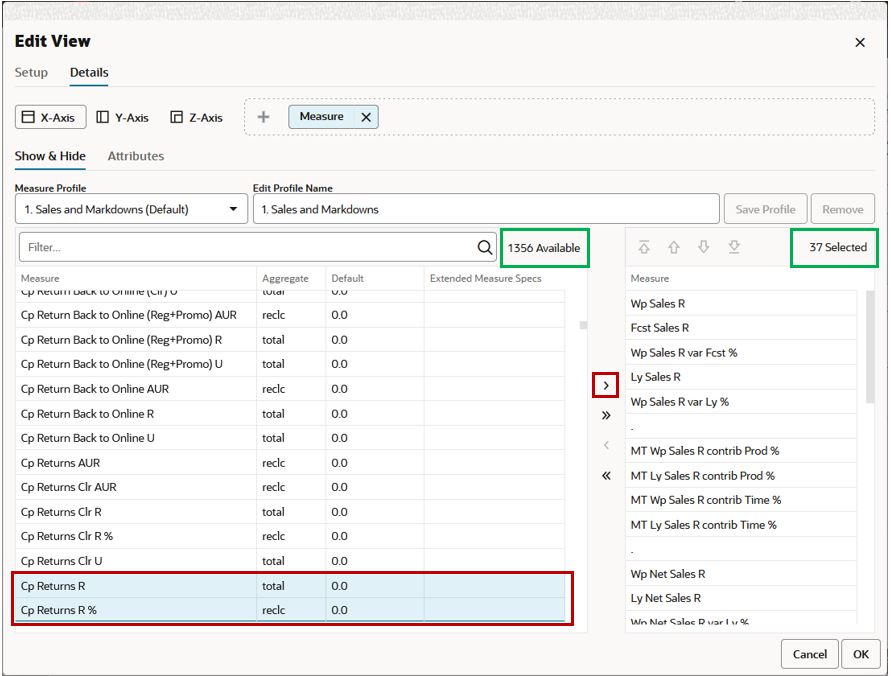Select 'Wp Sales R var Fcst %'

click(741, 353)
